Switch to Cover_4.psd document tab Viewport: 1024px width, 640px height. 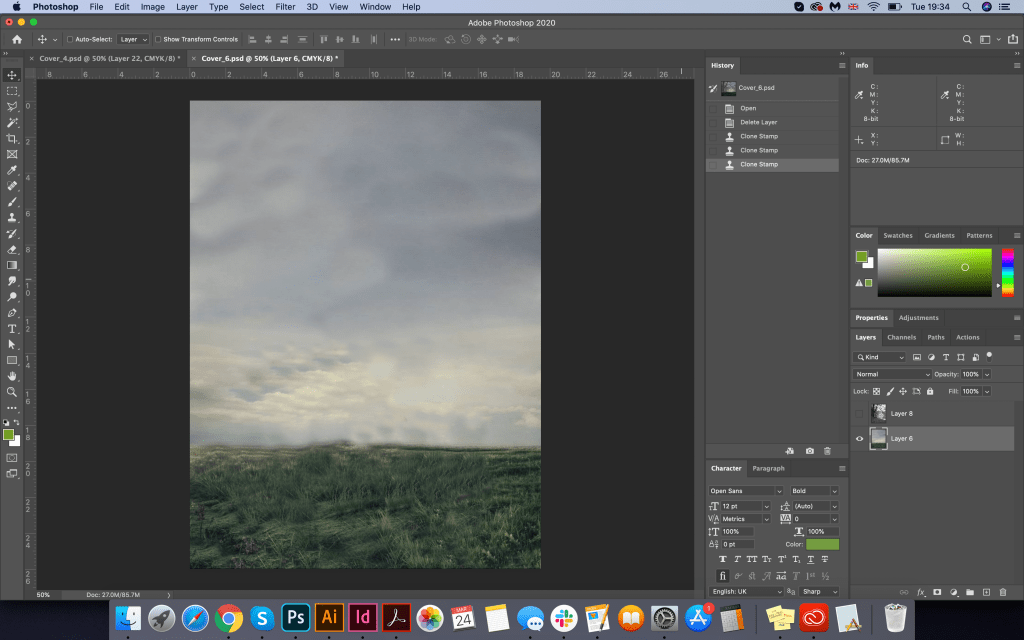(110, 58)
